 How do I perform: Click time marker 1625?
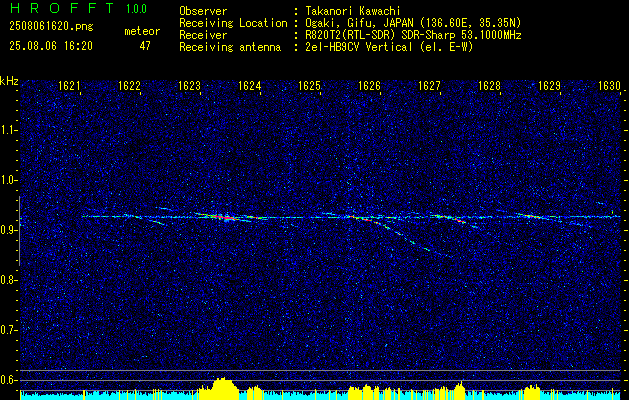click(x=309, y=85)
